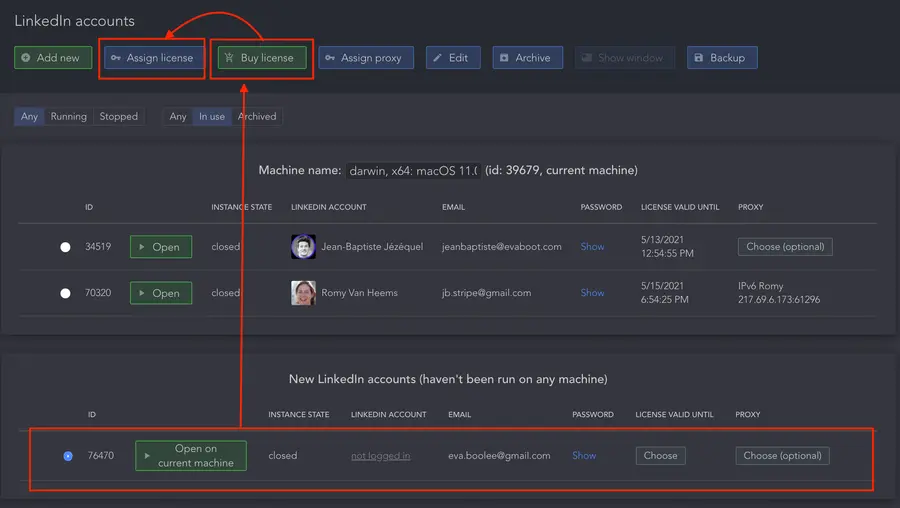This screenshot has height=508, width=900.
Task: Open instance for account 70320
Action: [x=161, y=293]
